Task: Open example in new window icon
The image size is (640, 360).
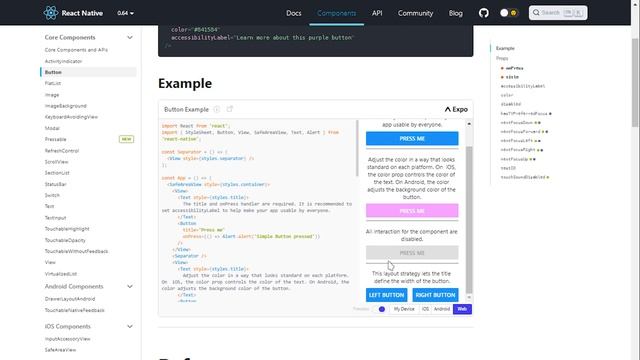Action: click(230, 109)
